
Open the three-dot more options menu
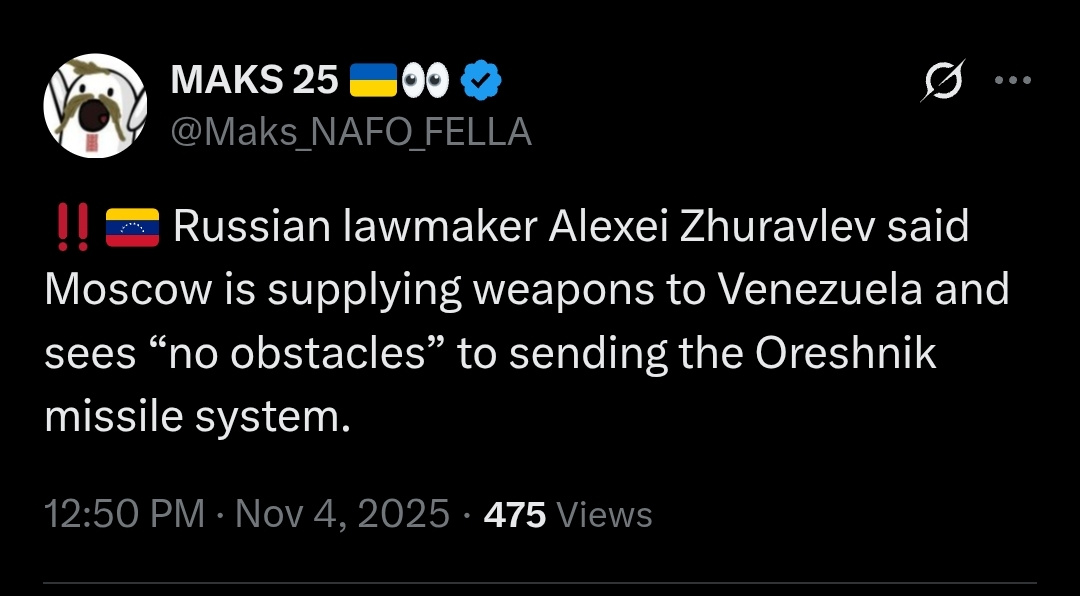[x=1013, y=81]
